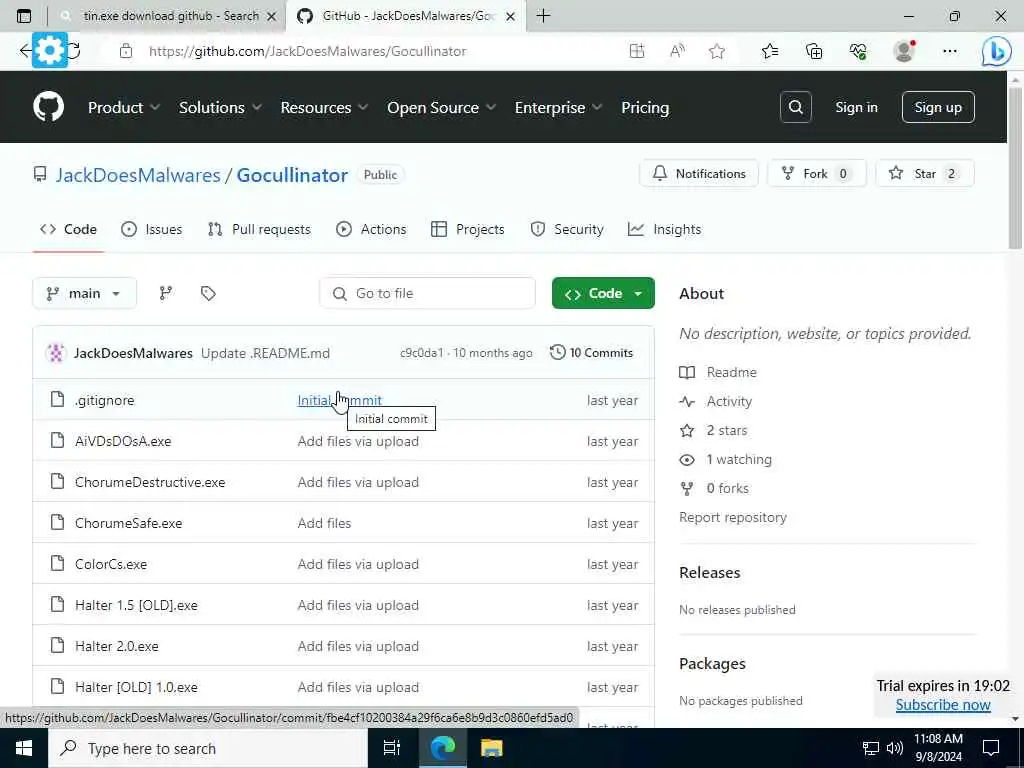Click the GitHub search magnifier icon
Screen dimensions: 1024x768
[x=795, y=107]
